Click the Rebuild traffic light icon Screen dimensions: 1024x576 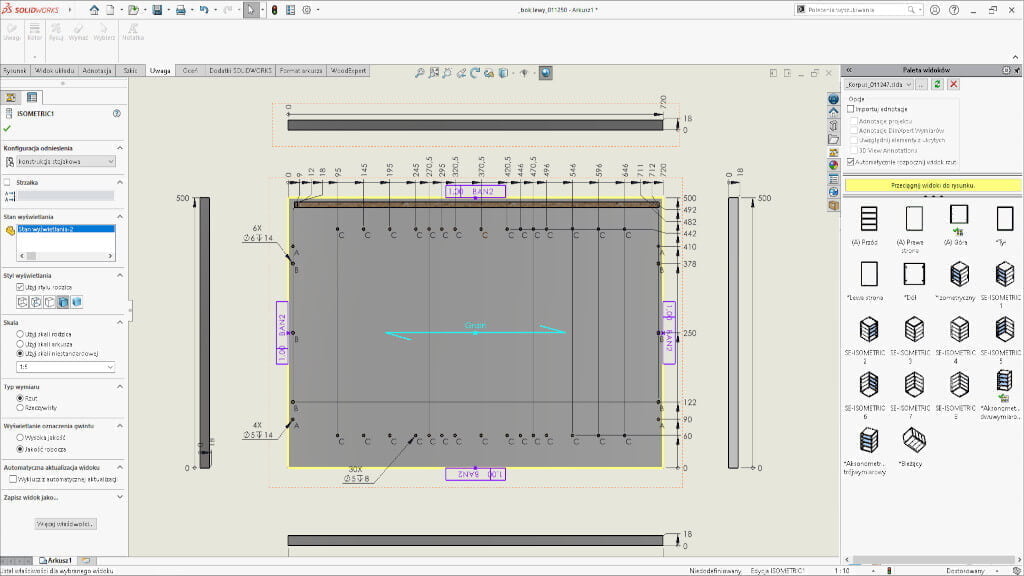coord(273,10)
